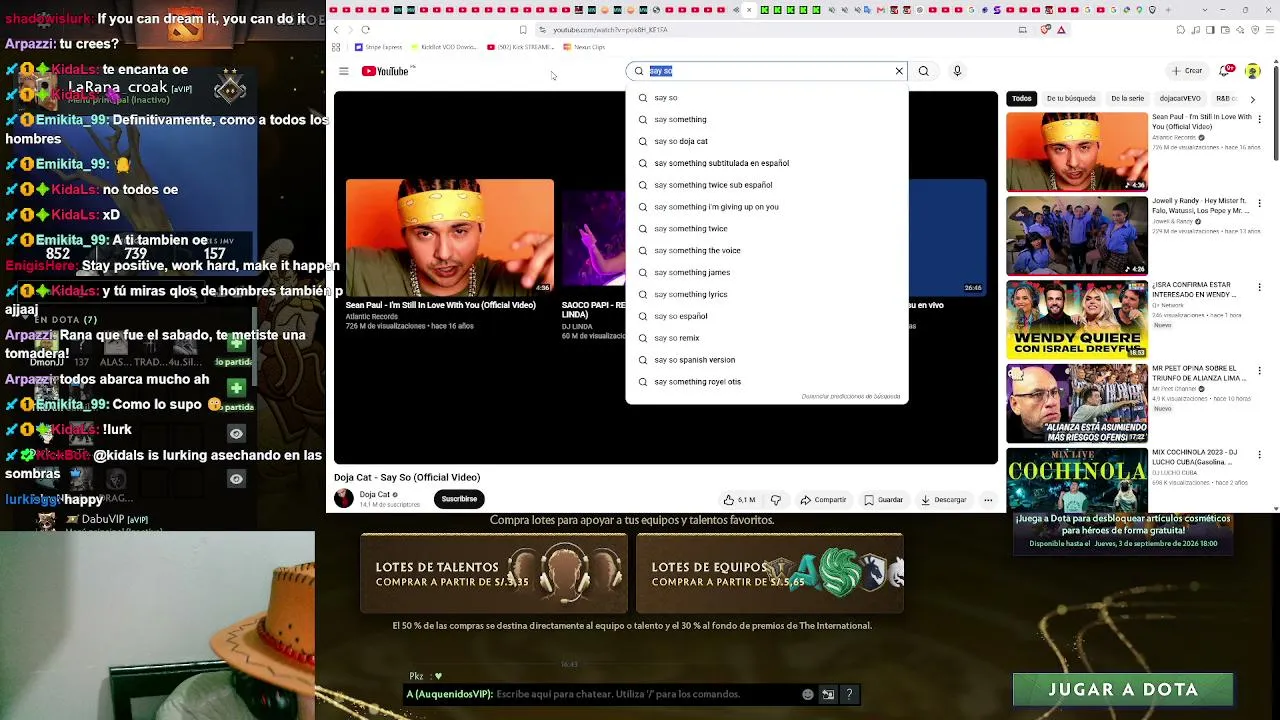Open options for Sean Paul sidebar video
This screenshot has width=1280, height=720.
pos(1259,118)
